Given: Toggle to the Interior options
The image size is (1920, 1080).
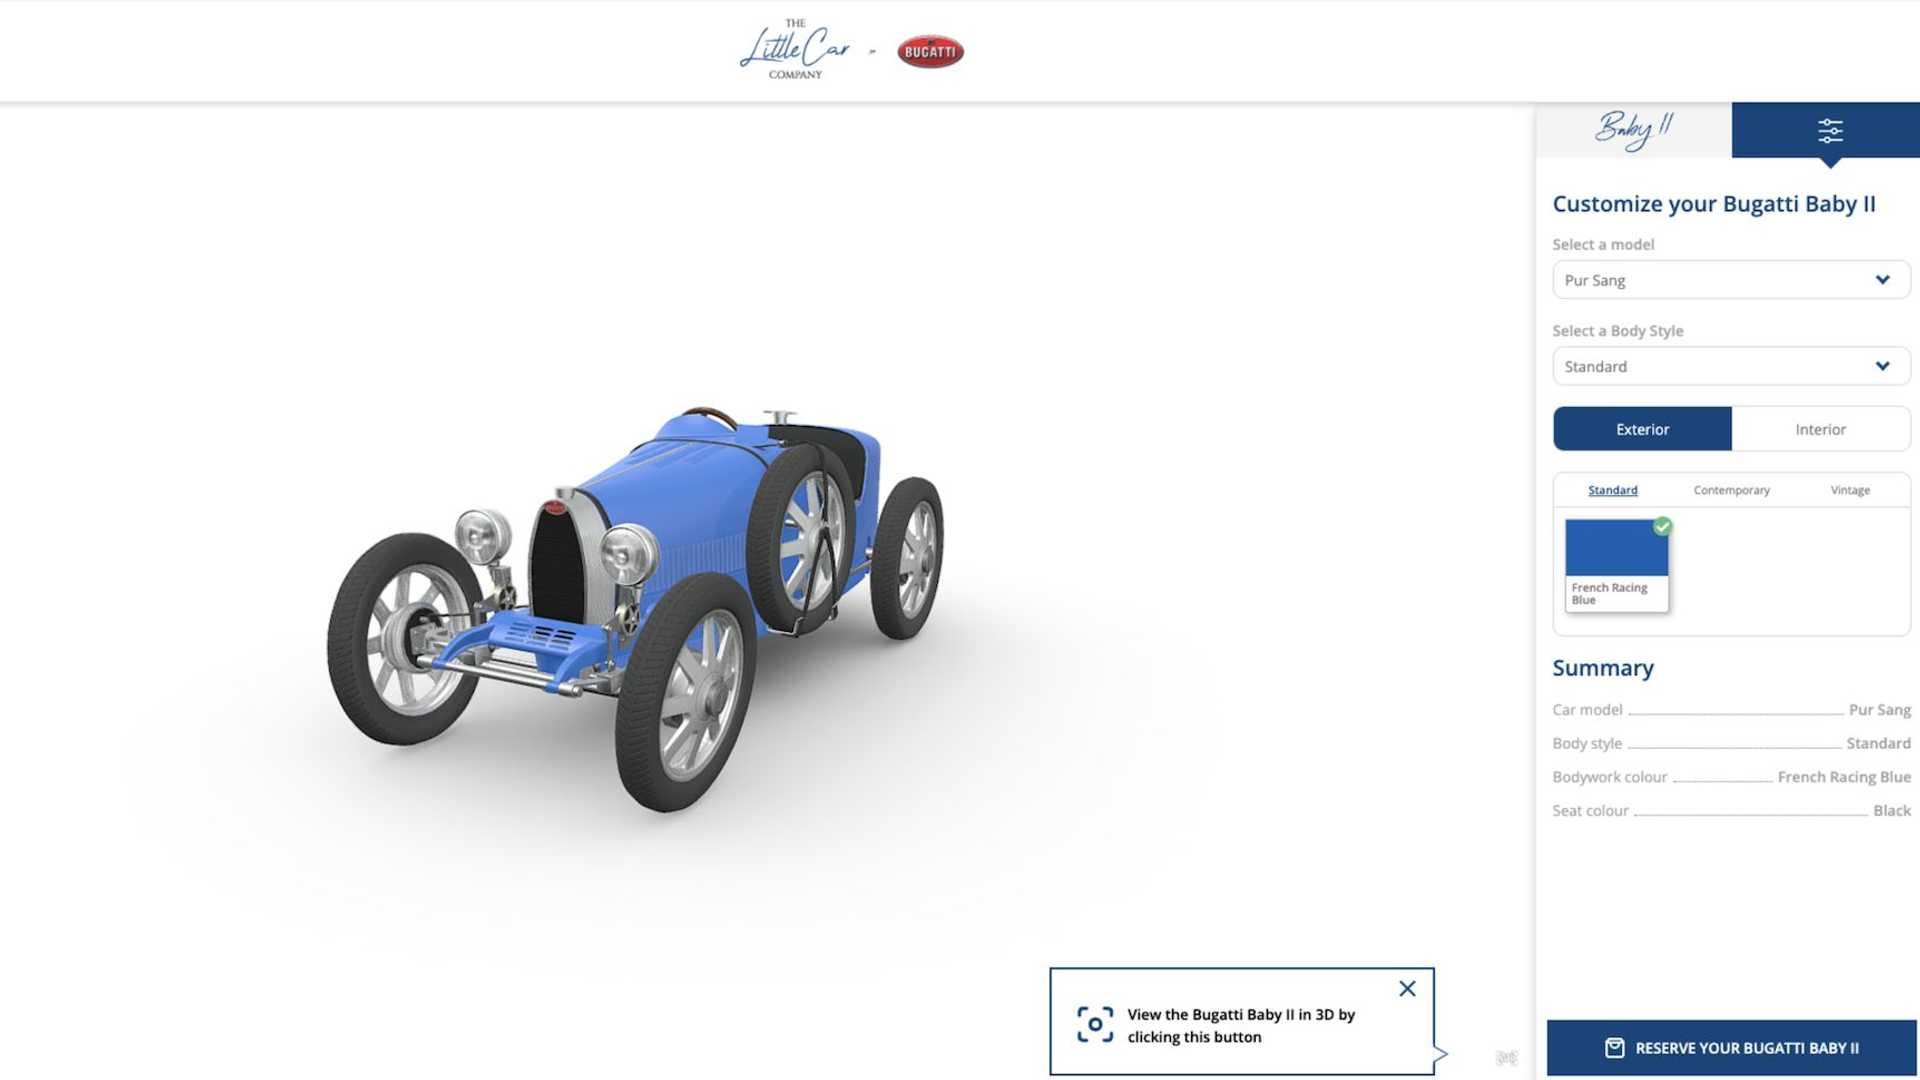Looking at the screenshot, I should pyautogui.click(x=1820, y=429).
